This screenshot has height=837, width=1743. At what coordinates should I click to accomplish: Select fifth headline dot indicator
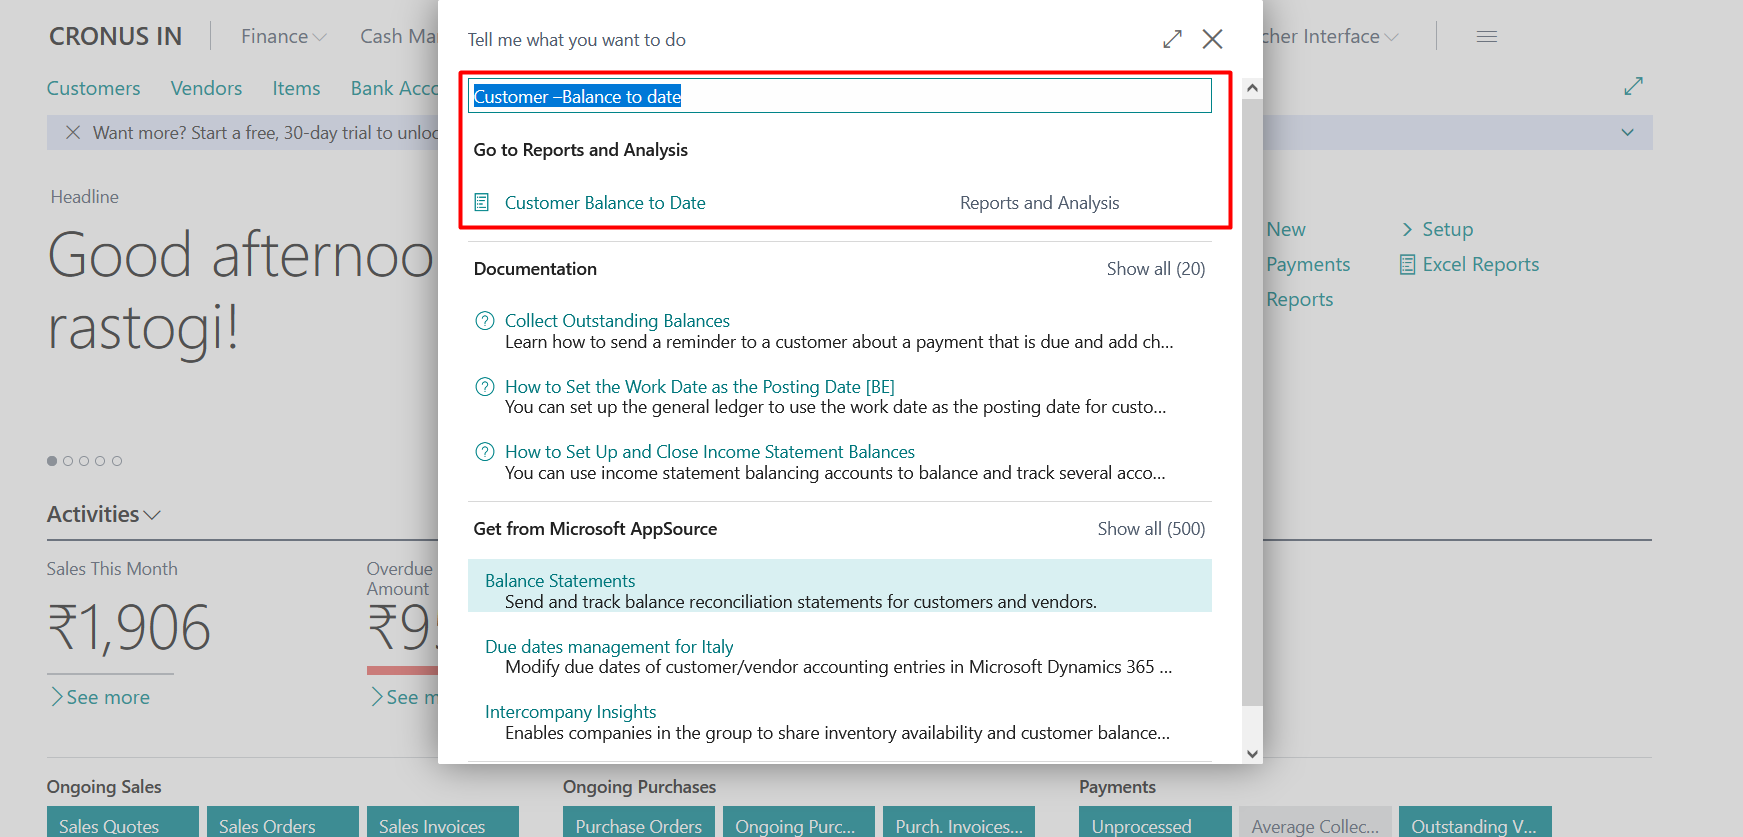tap(117, 461)
